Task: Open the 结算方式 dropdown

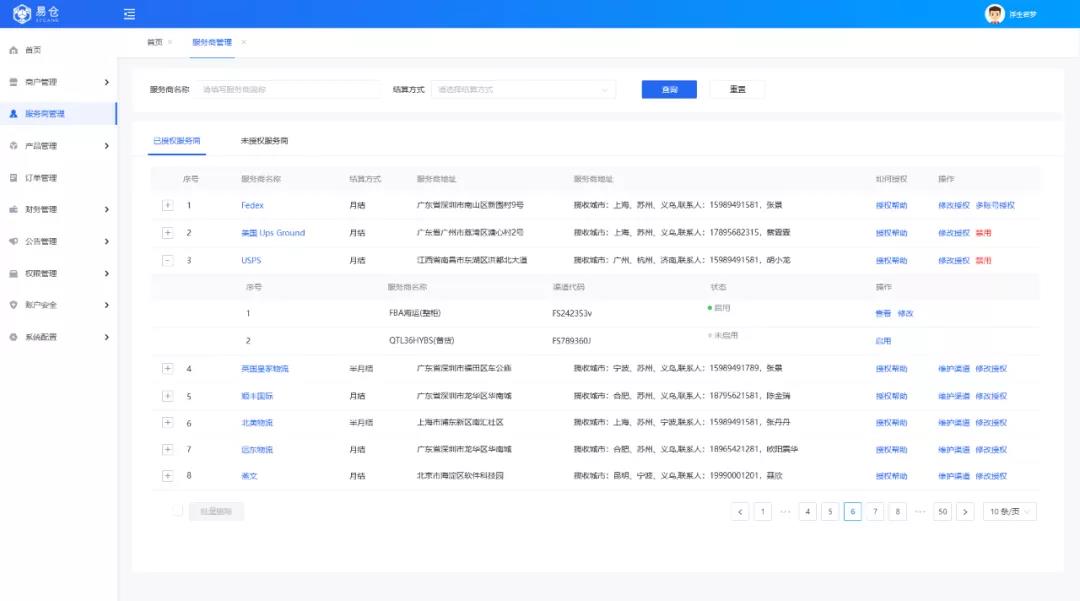Action: point(523,90)
